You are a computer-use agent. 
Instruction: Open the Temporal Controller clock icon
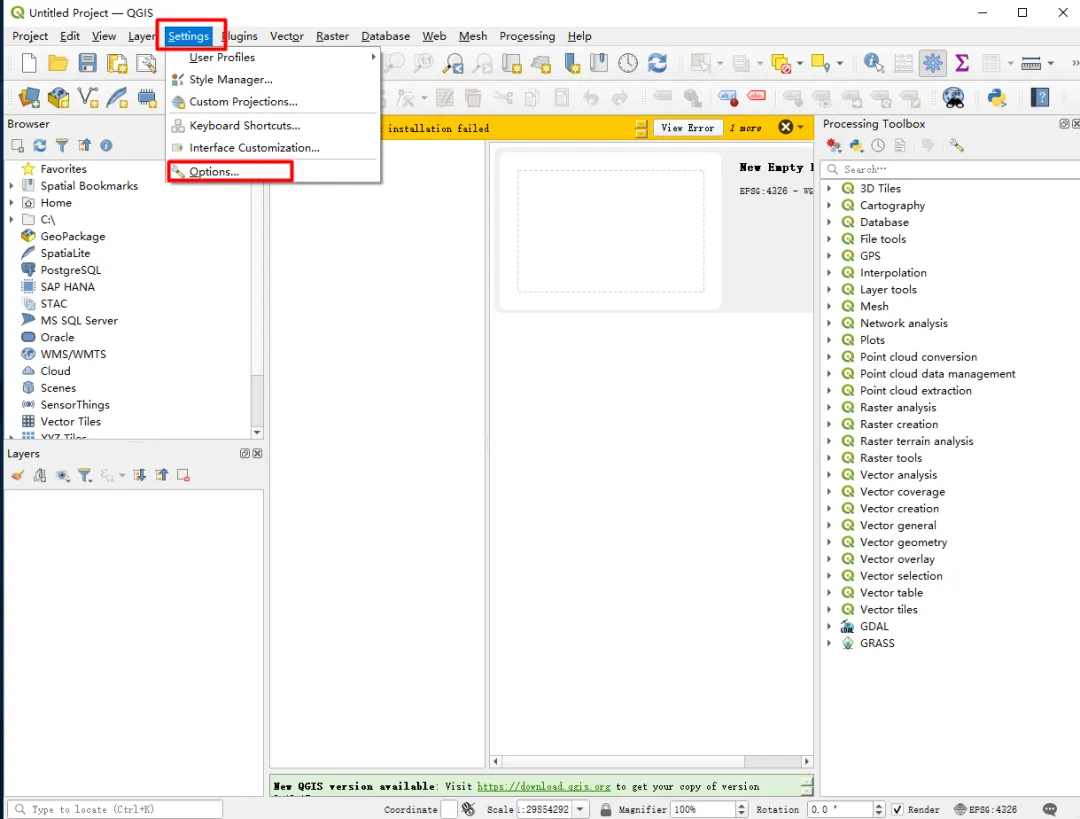tap(627, 63)
